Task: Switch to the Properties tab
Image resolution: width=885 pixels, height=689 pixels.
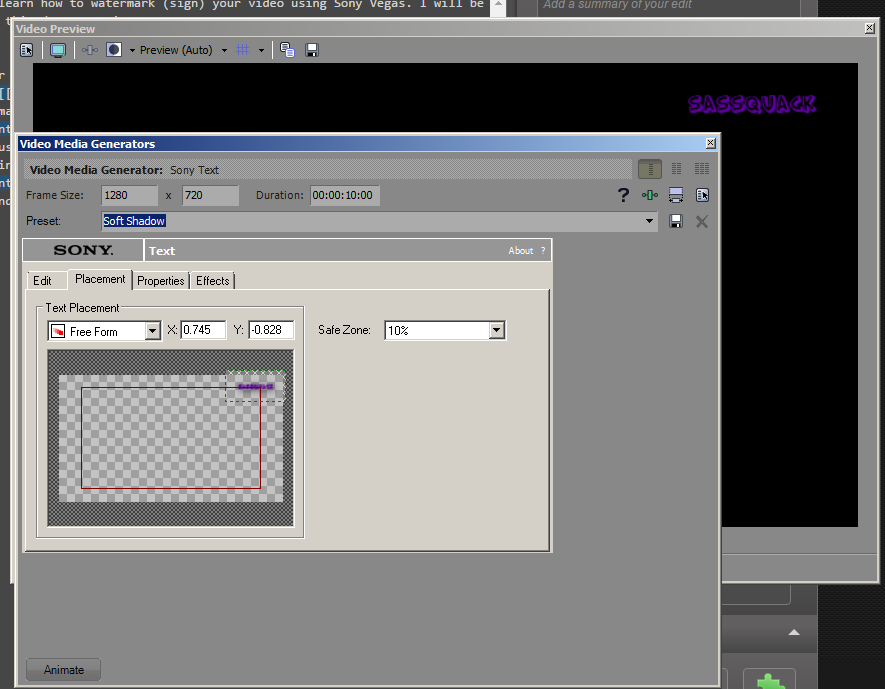Action: coord(161,280)
